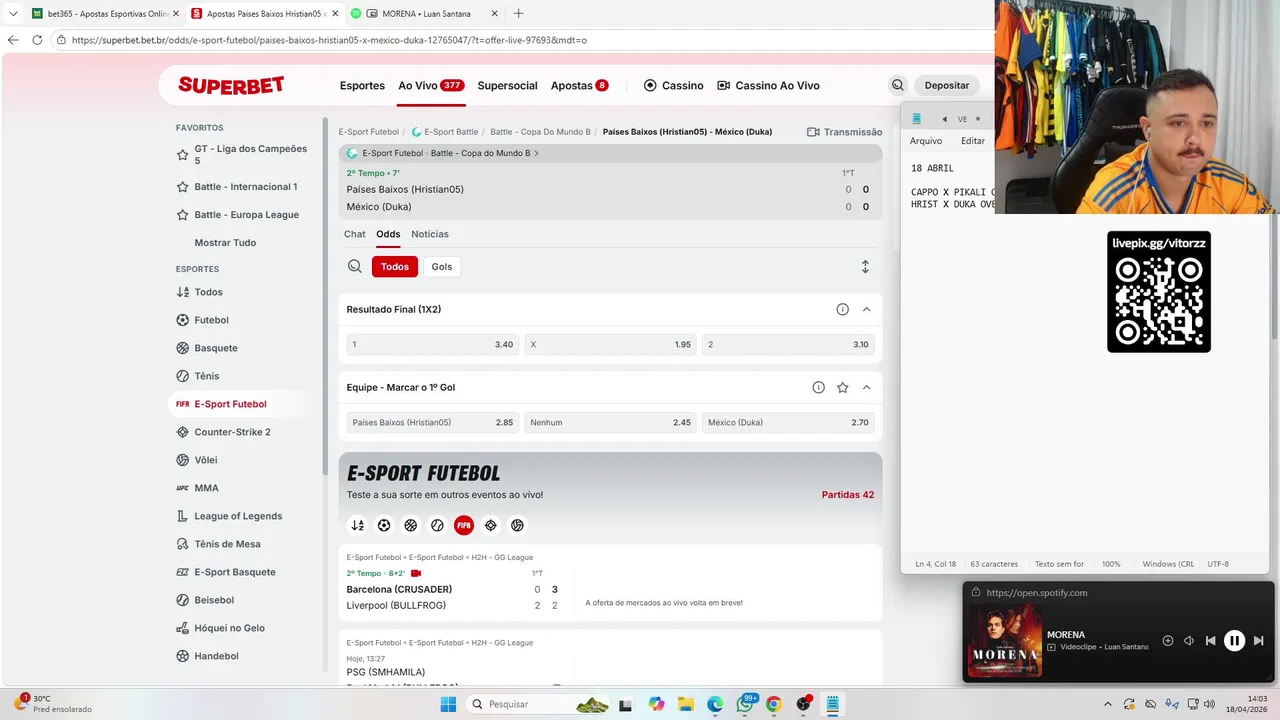Click the red FIFA round filter icon
This screenshot has width=1280, height=720.
point(464,525)
